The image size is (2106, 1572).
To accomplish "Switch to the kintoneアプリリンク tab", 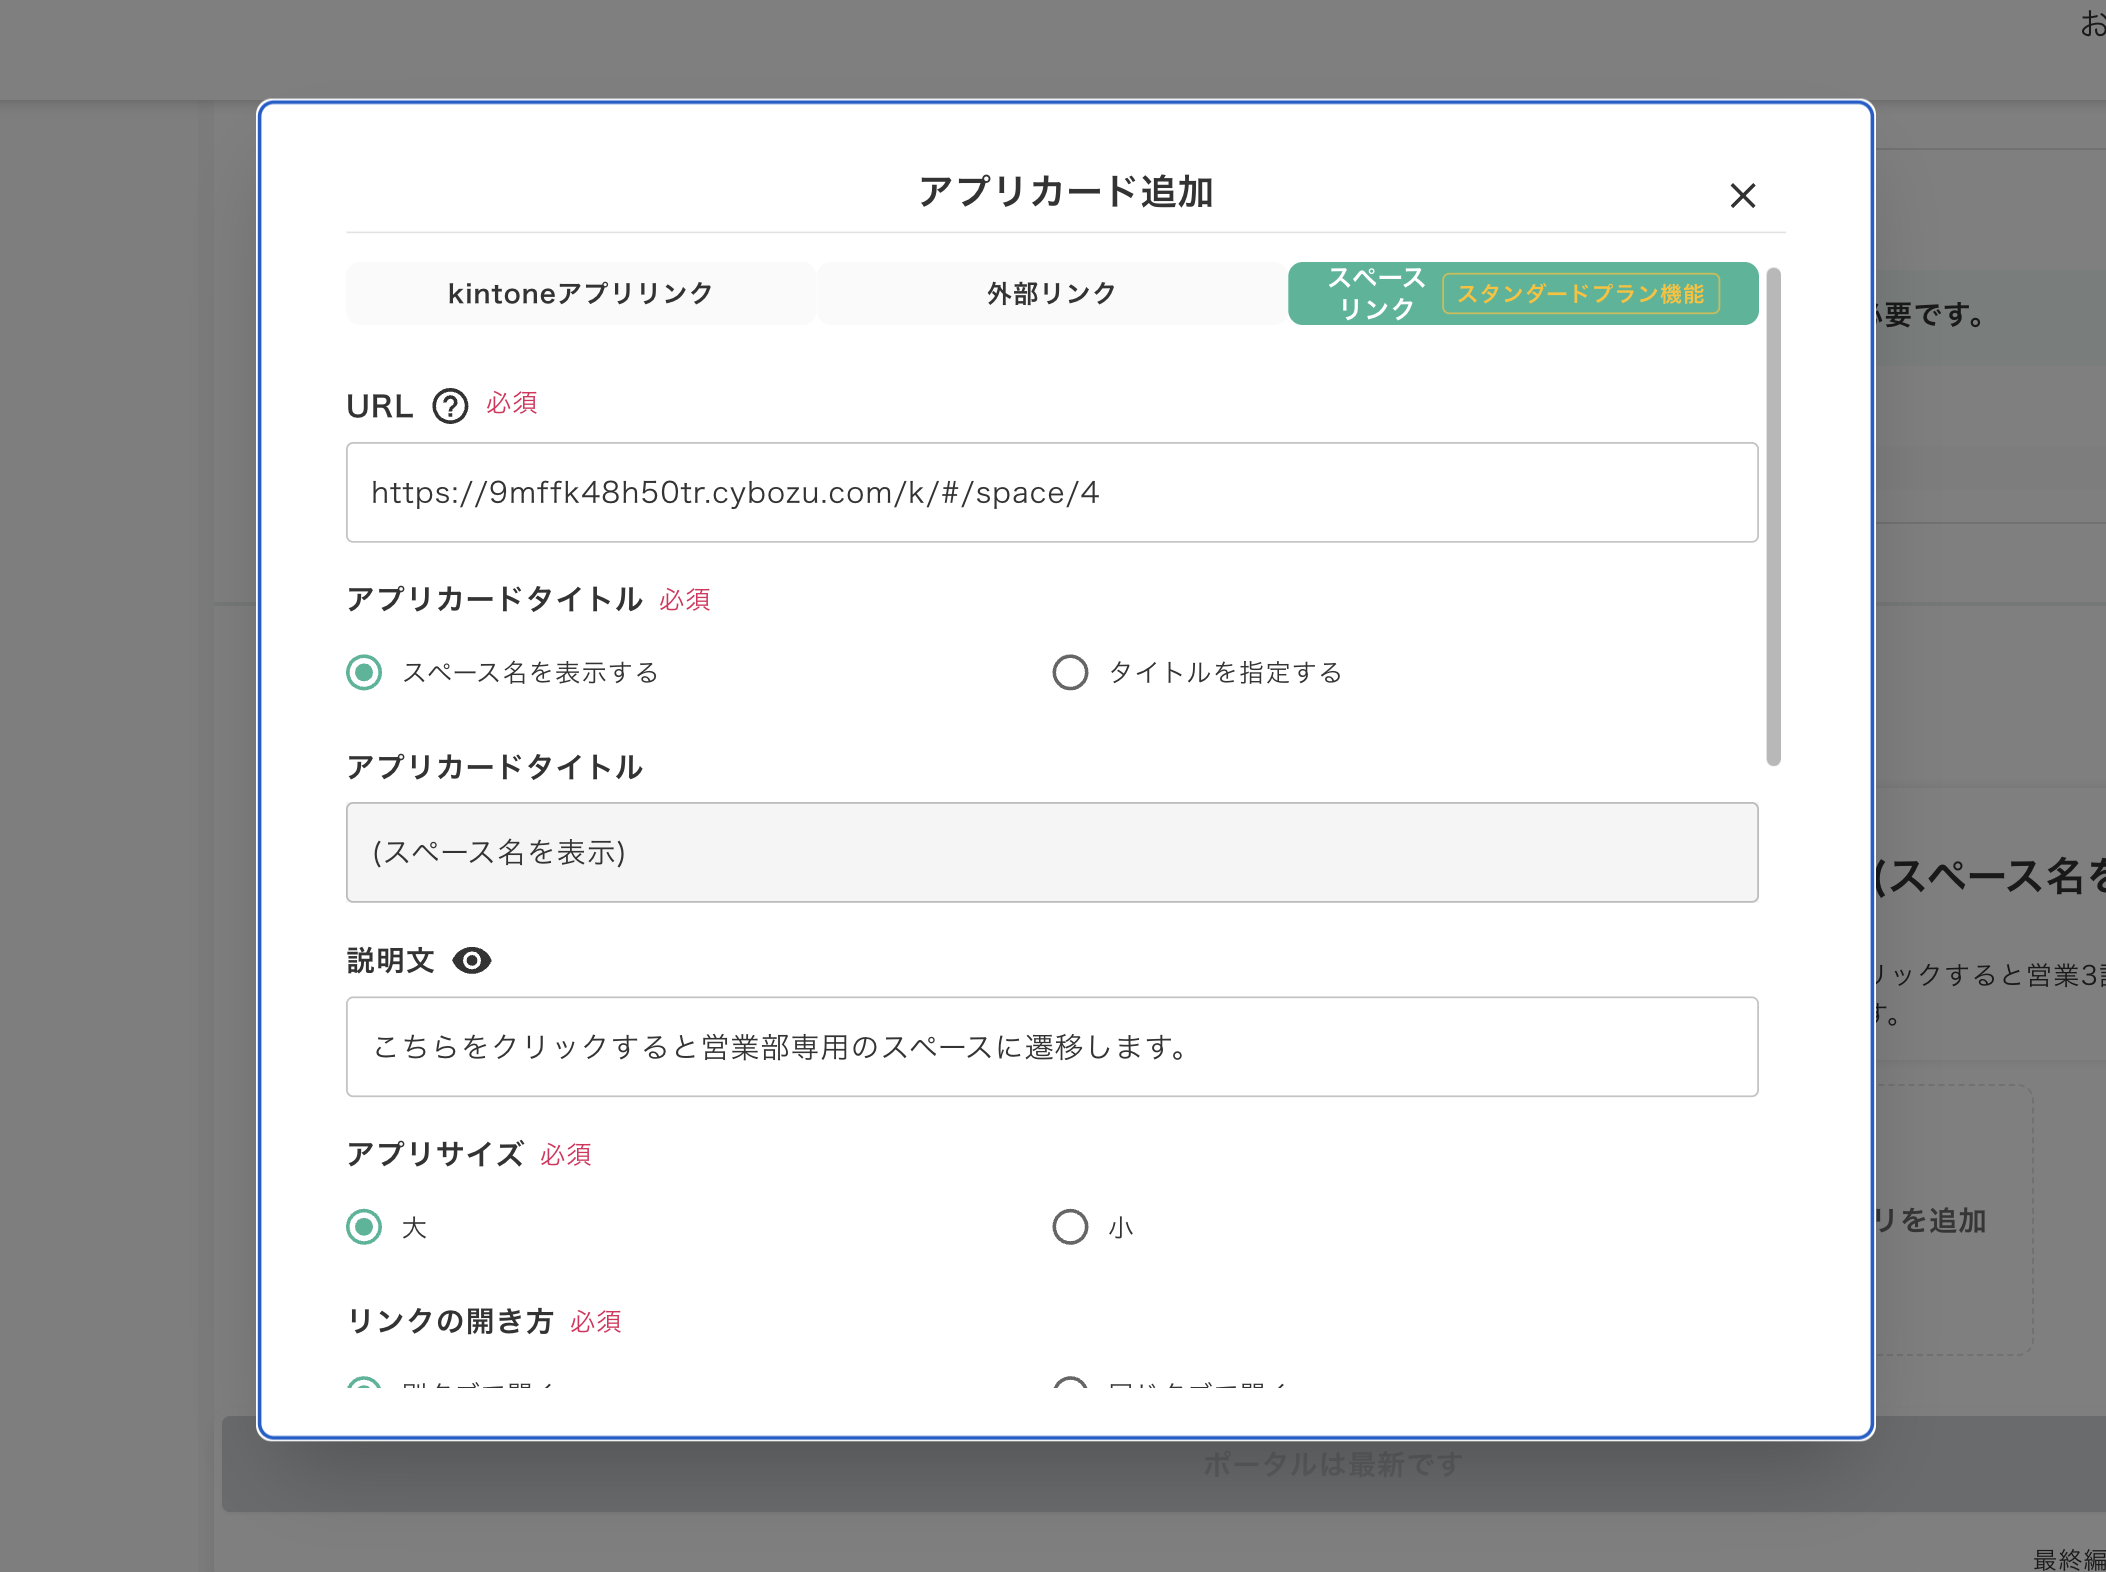I will click(x=580, y=293).
